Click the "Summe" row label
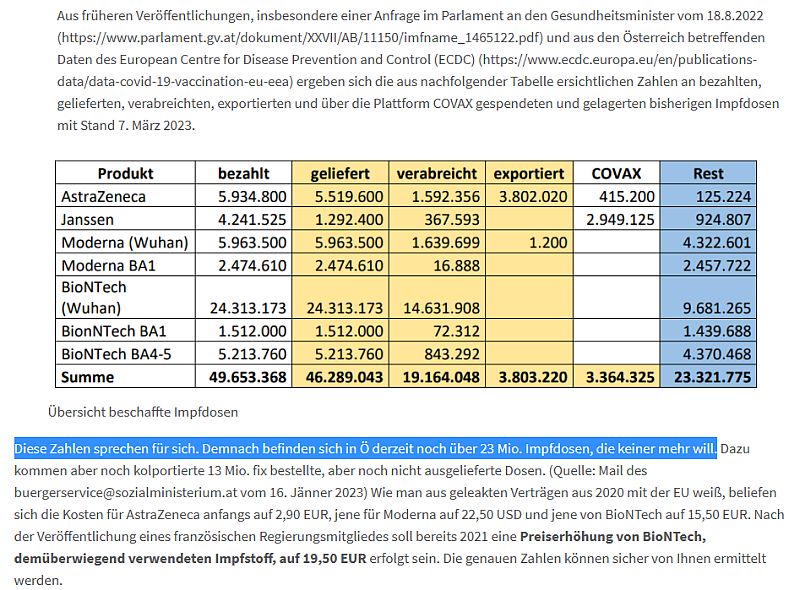 point(87,377)
